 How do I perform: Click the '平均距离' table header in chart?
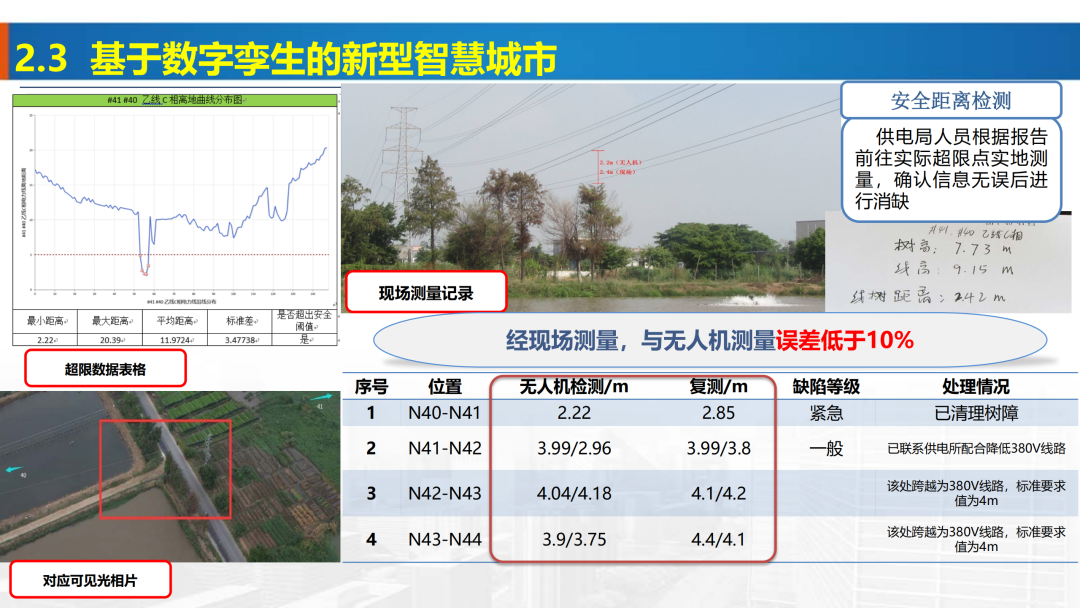pos(175,321)
